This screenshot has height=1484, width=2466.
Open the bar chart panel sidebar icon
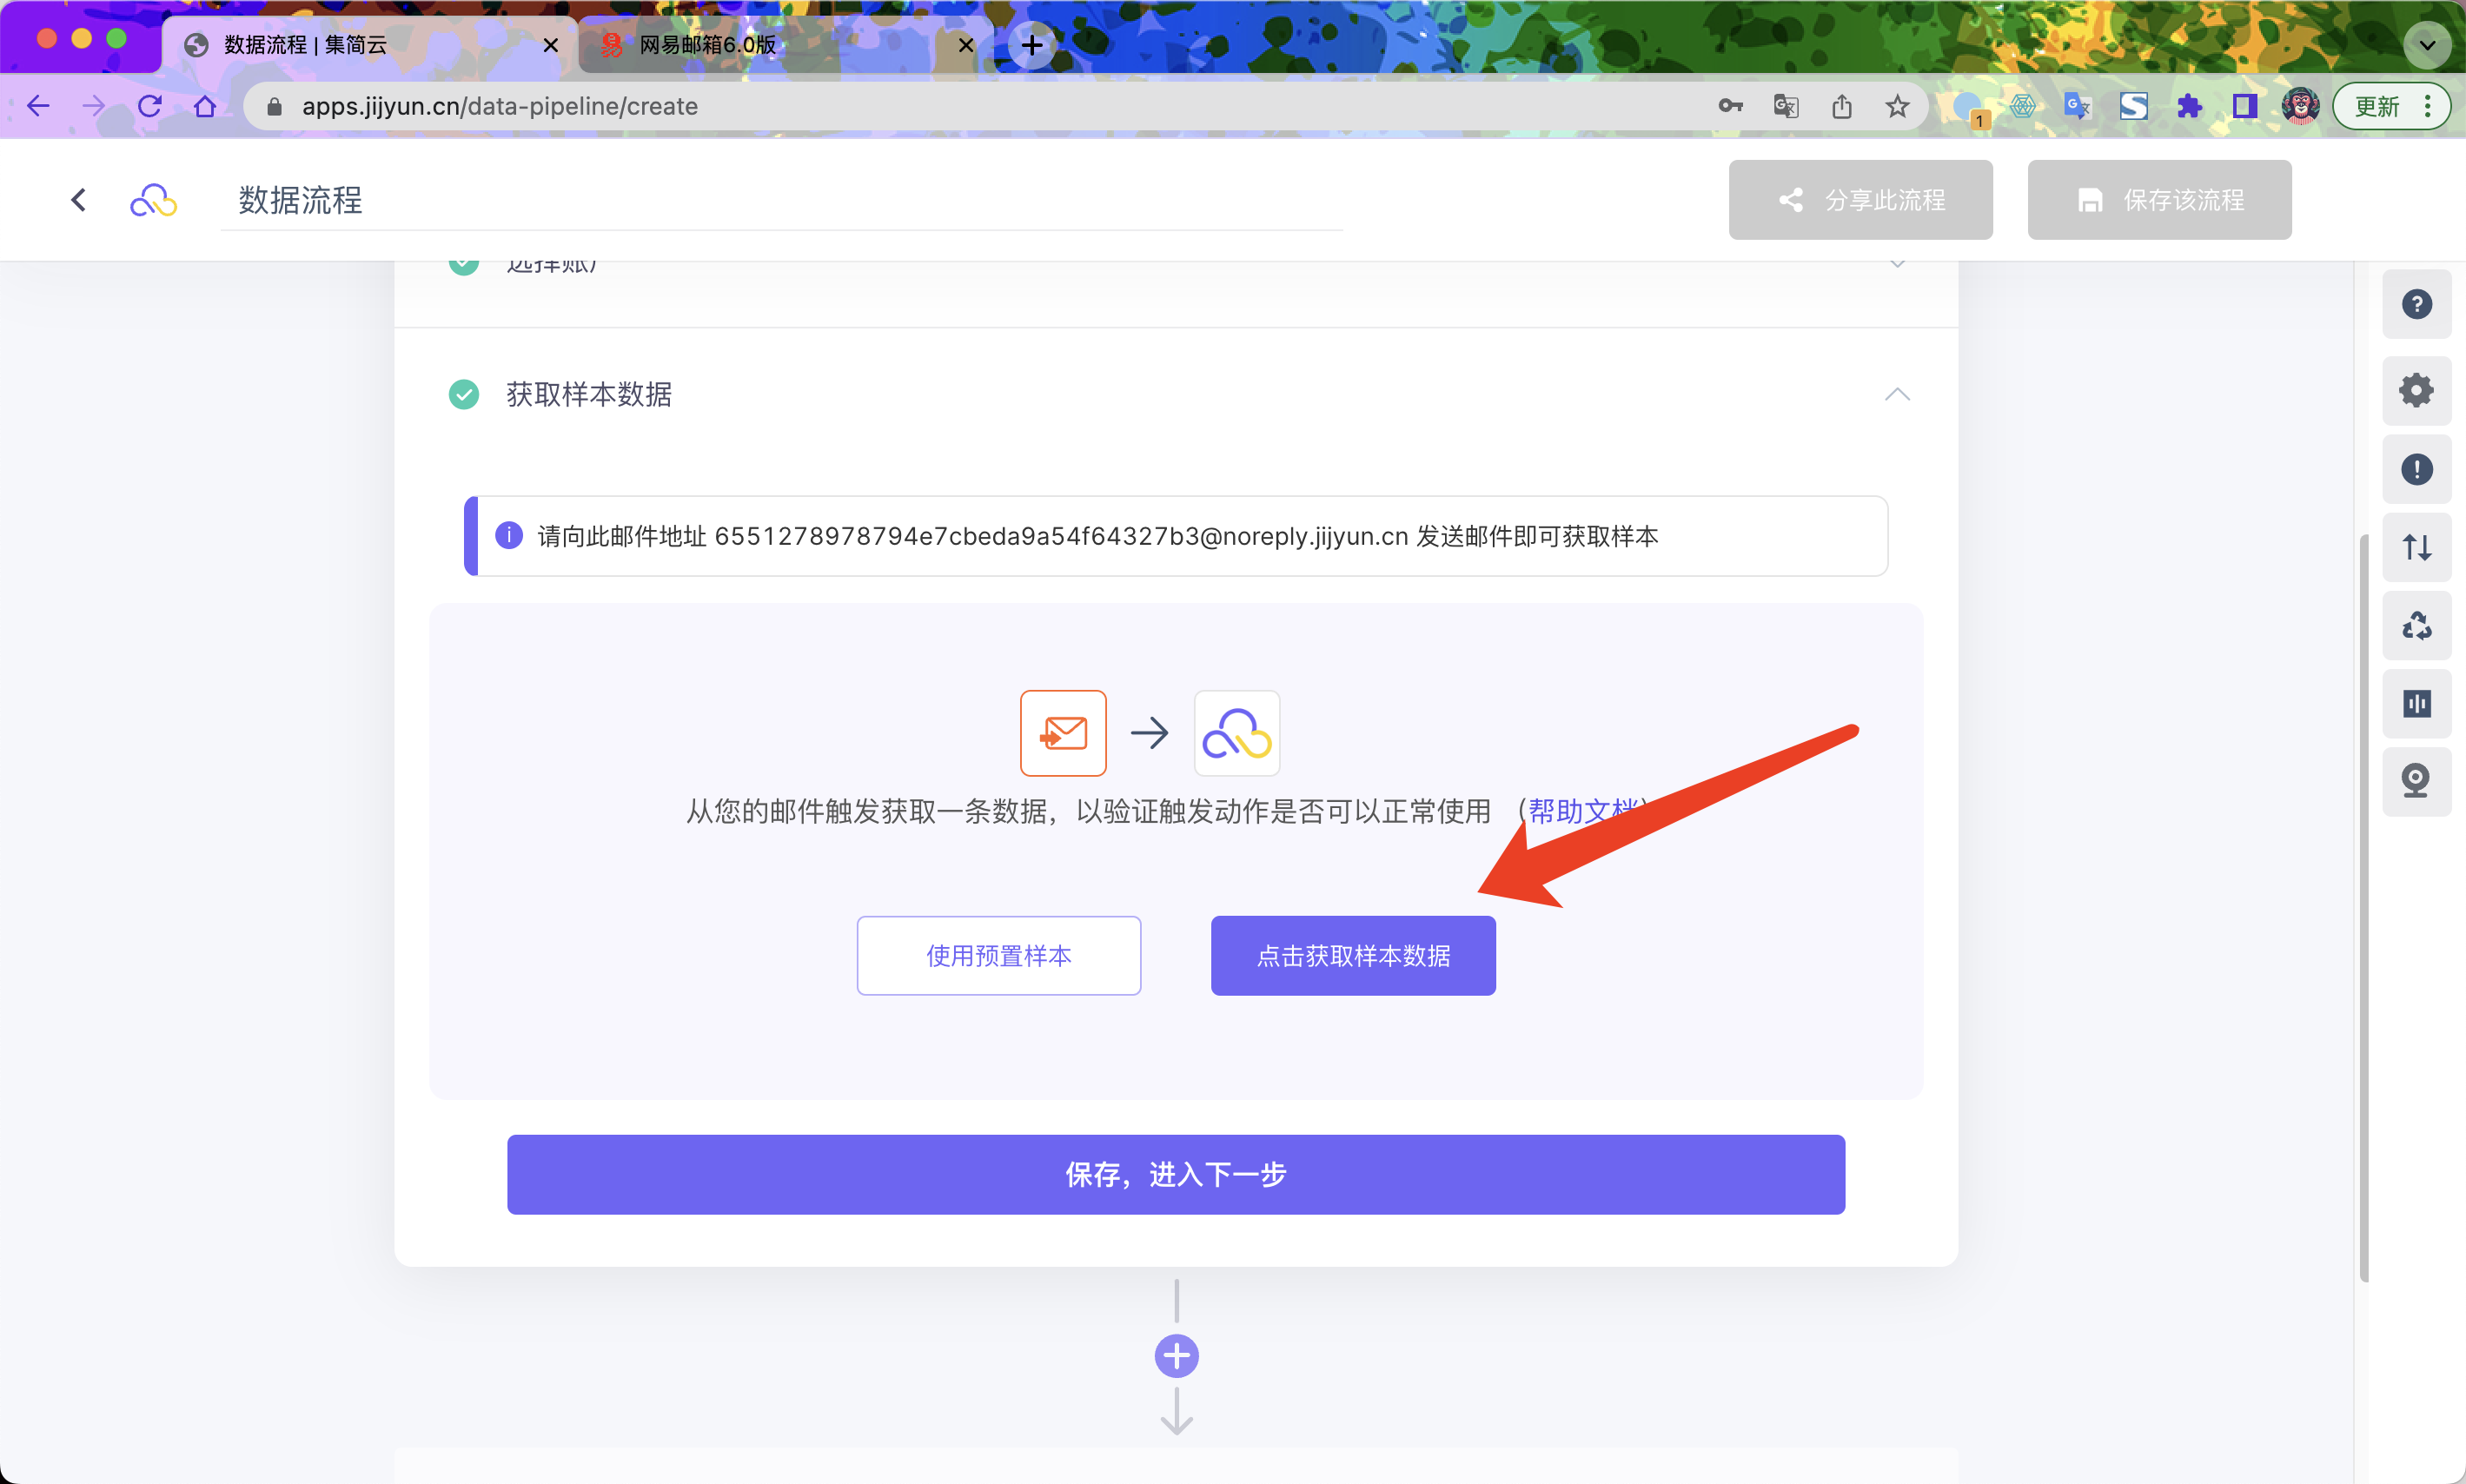pyautogui.click(x=2416, y=704)
